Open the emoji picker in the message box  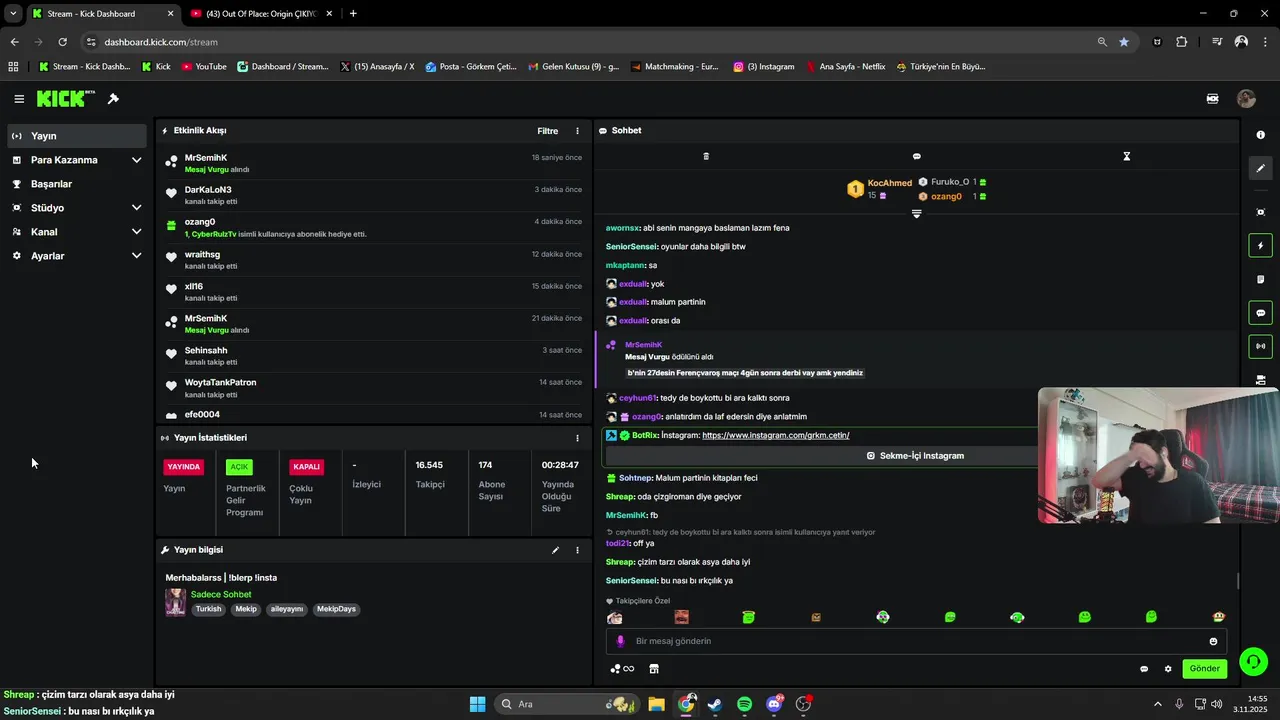(1213, 641)
